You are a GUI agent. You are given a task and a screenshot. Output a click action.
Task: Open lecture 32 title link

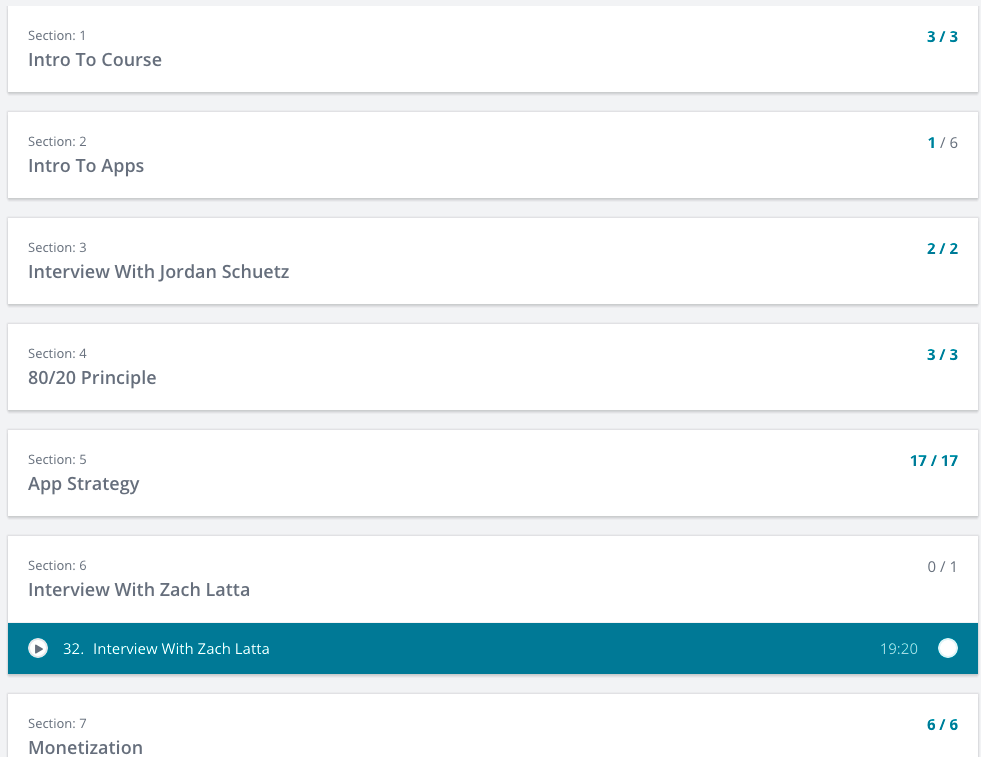tap(181, 649)
